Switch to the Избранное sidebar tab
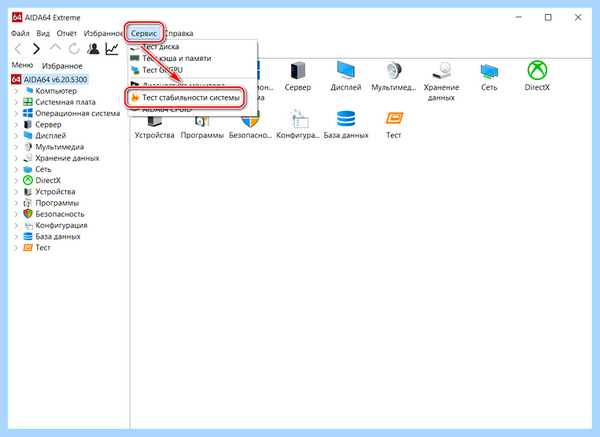Screen dimensions: 600x437 tap(62, 66)
